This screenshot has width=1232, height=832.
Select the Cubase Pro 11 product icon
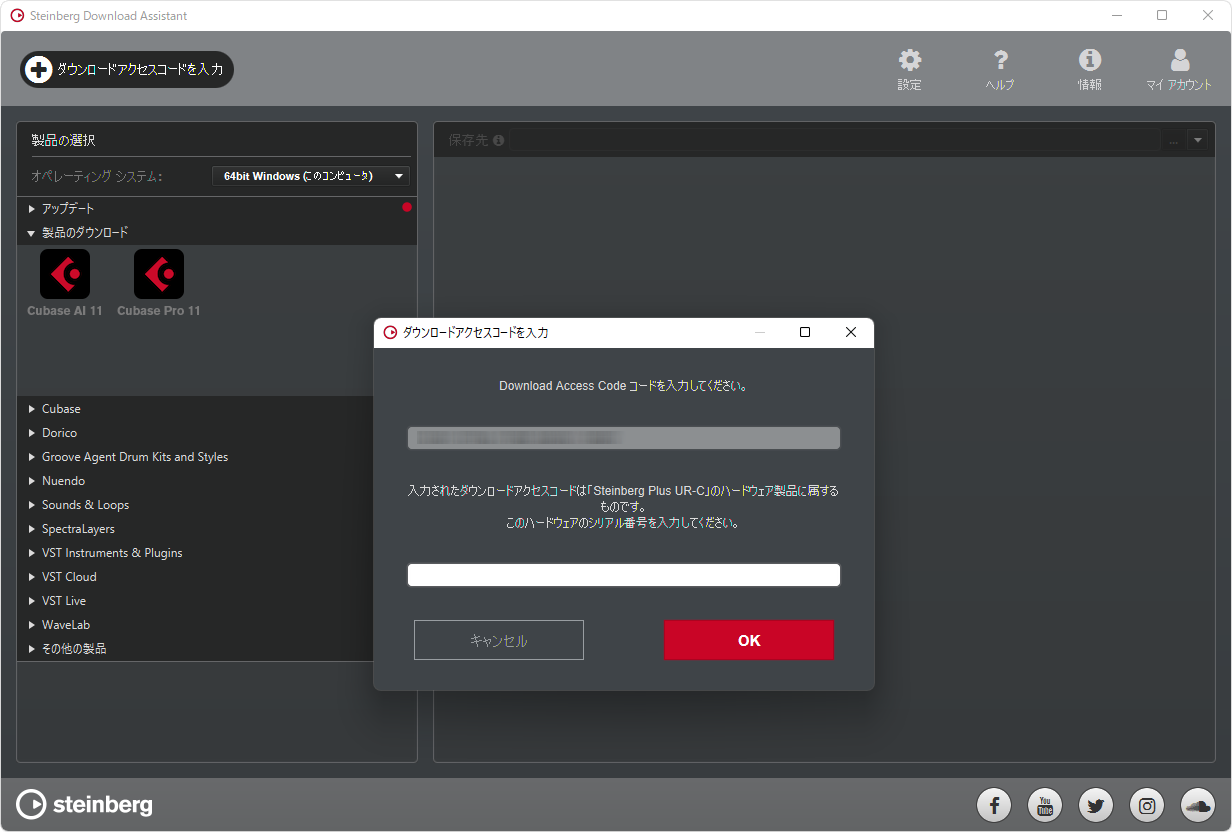click(x=159, y=274)
